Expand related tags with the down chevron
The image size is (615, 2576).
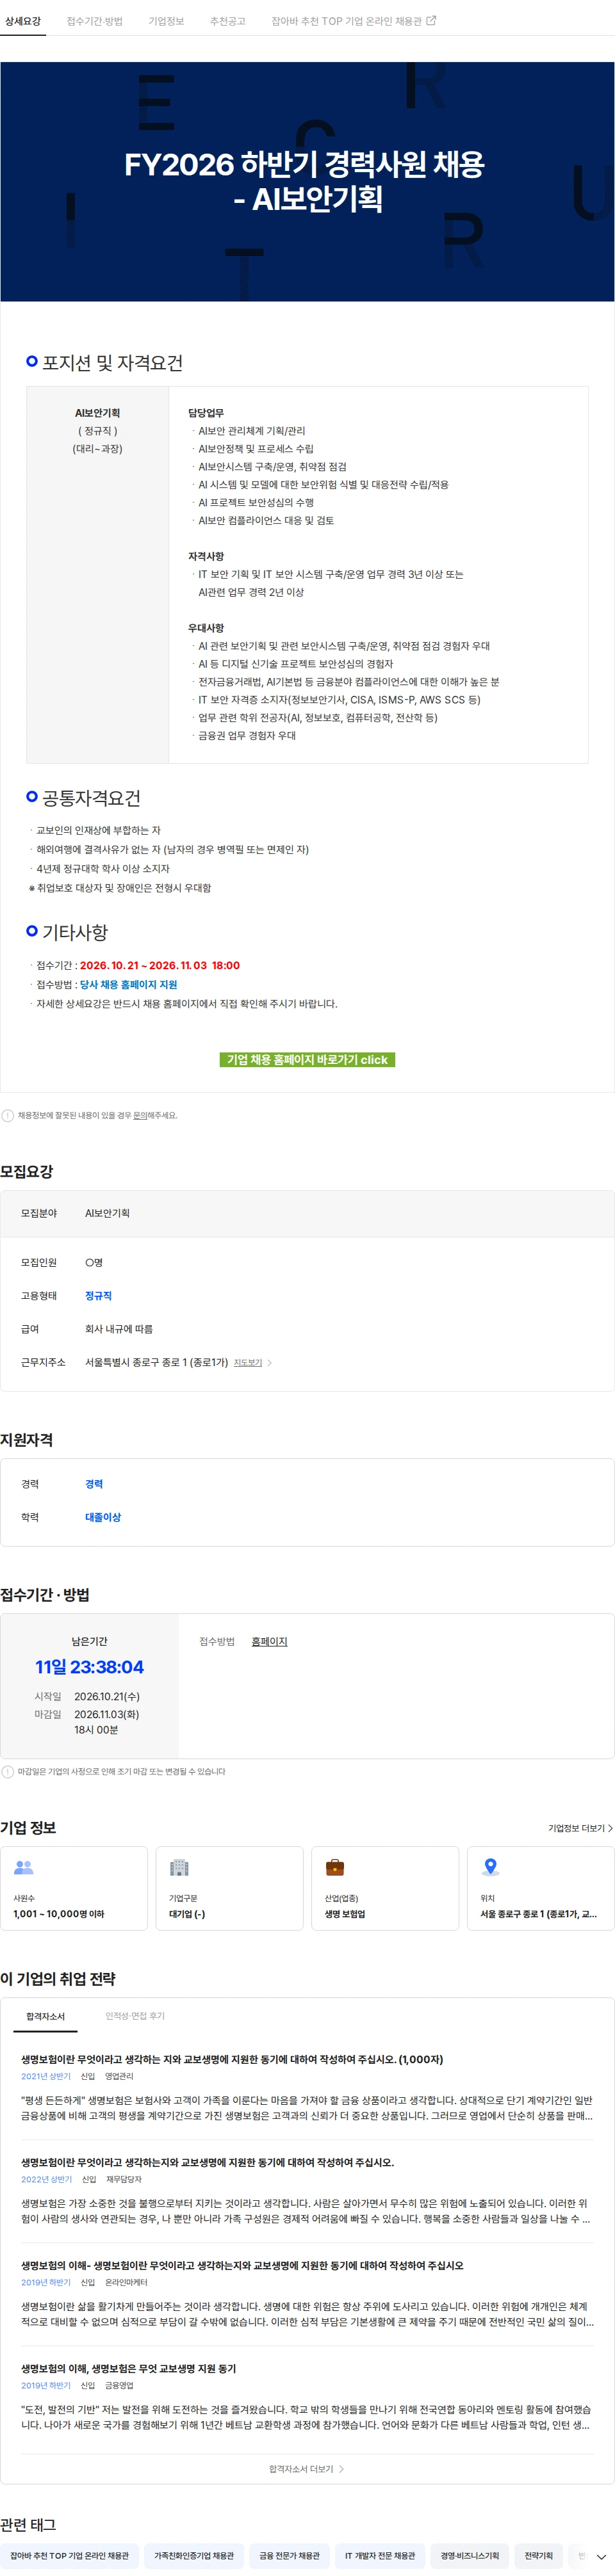[x=601, y=2556]
